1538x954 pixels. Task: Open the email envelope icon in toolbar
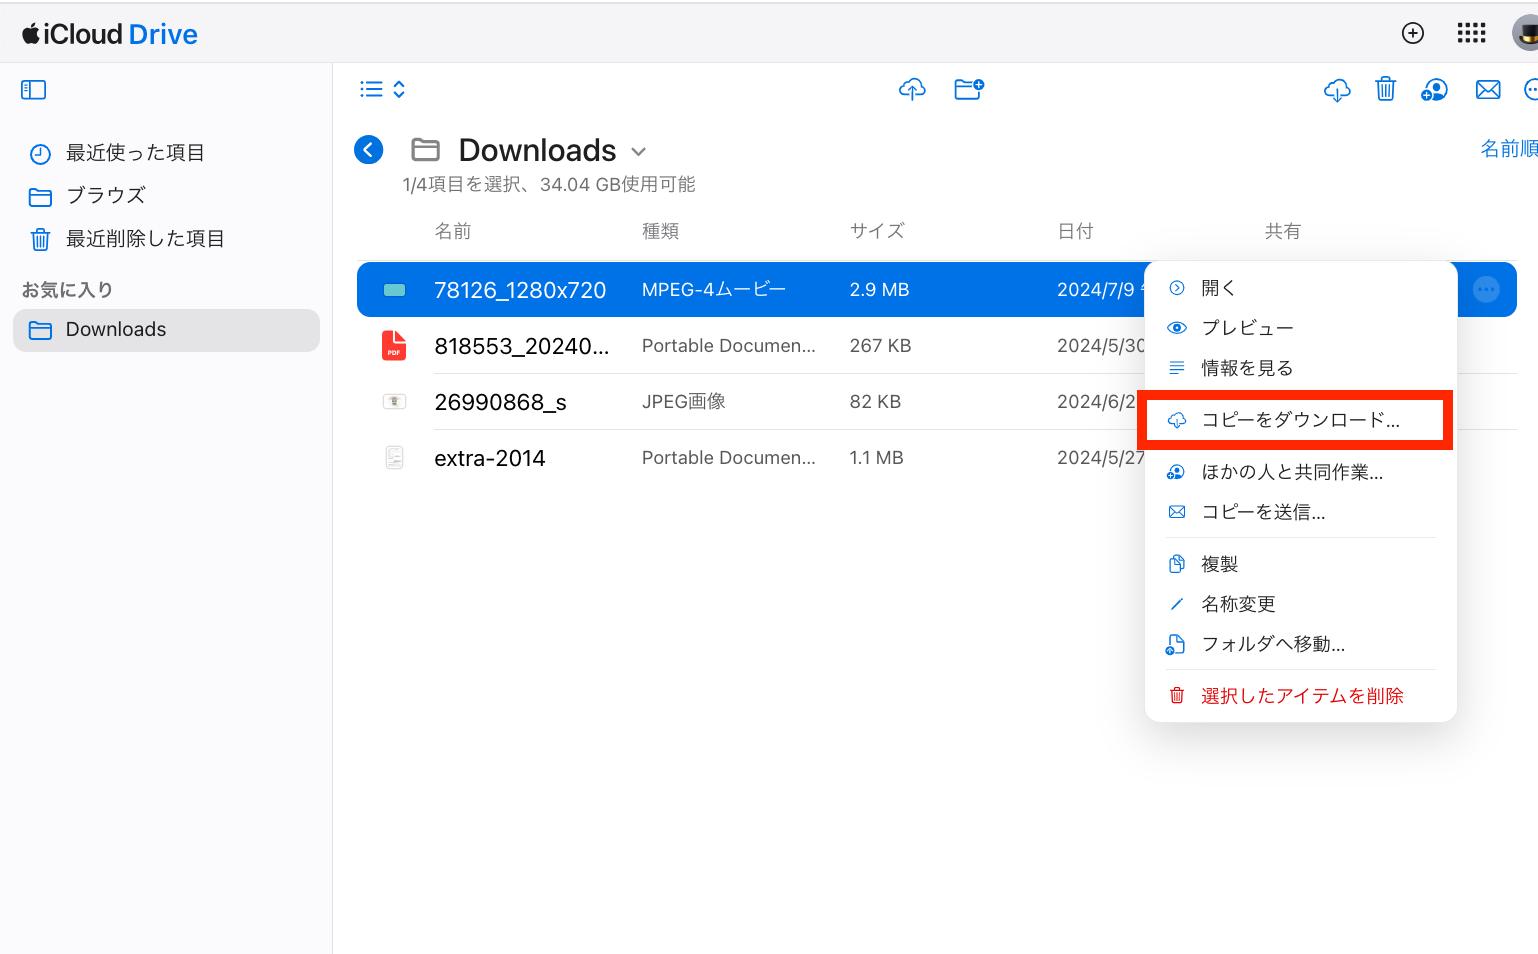[1487, 89]
